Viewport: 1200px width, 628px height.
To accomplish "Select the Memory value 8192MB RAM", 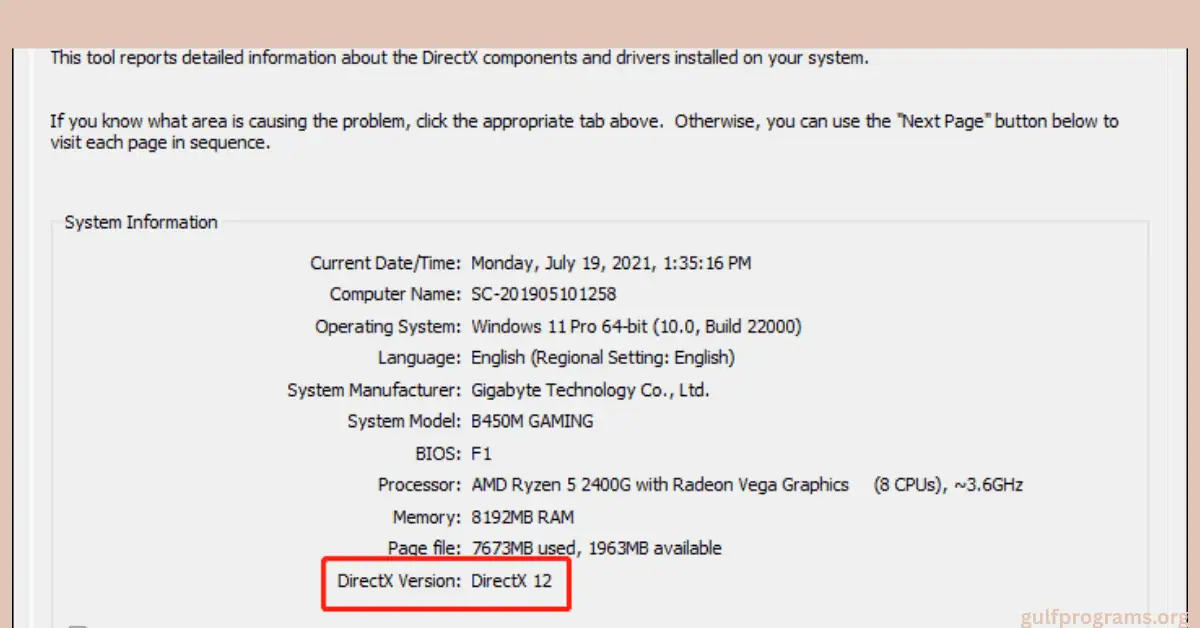I will (x=523, y=516).
